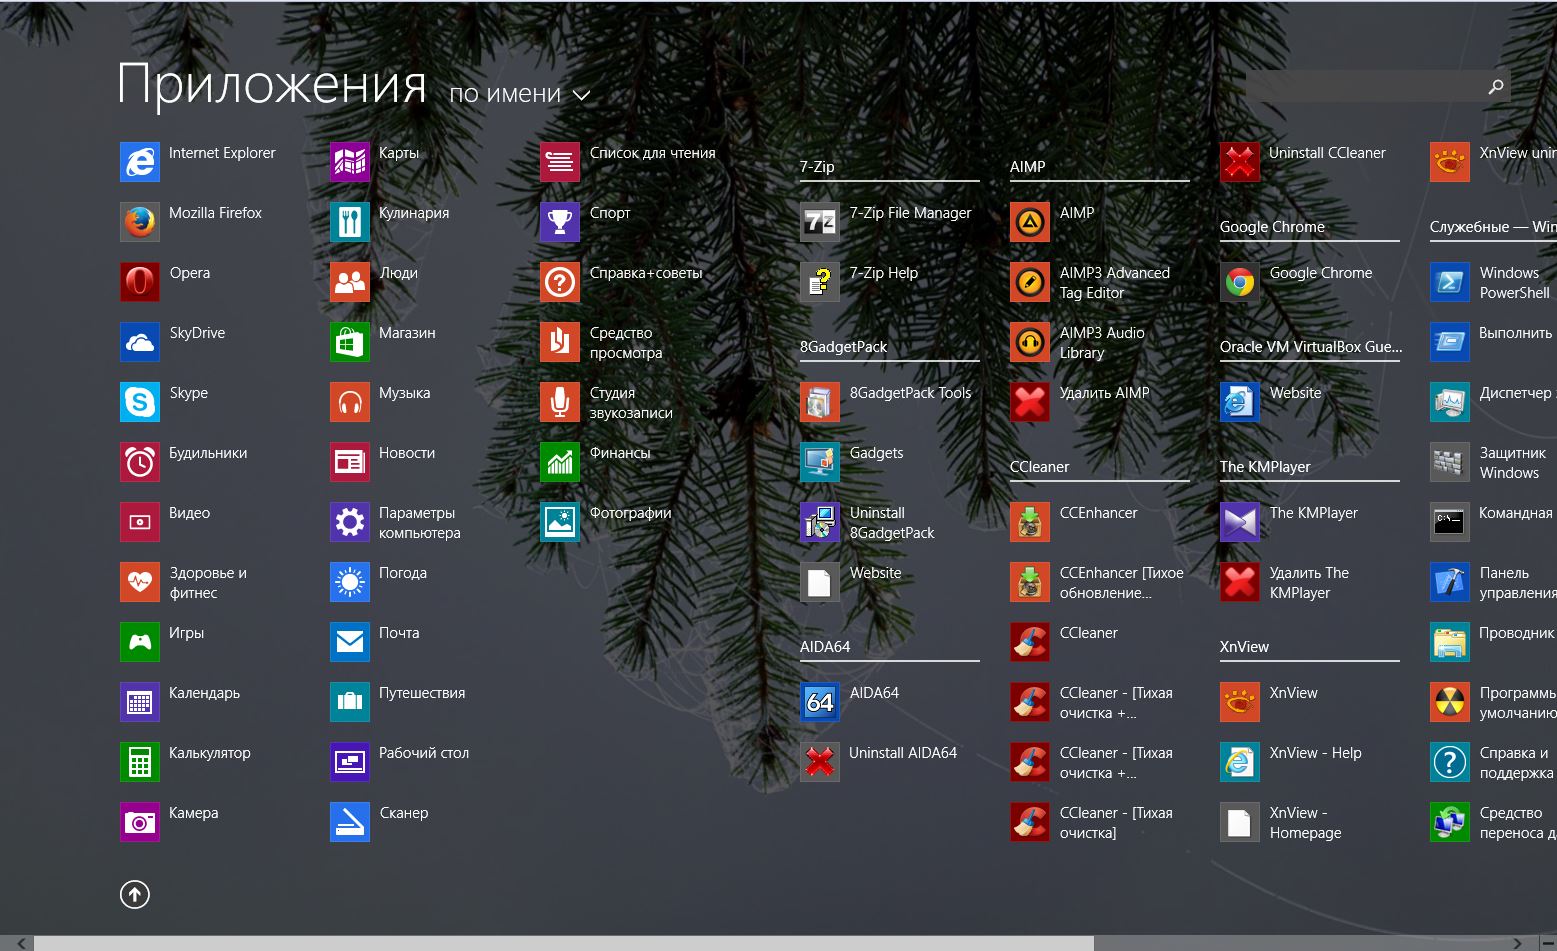Image resolution: width=1557 pixels, height=951 pixels.
Task: Open the CCEnhancer icon
Action: 1030,522
